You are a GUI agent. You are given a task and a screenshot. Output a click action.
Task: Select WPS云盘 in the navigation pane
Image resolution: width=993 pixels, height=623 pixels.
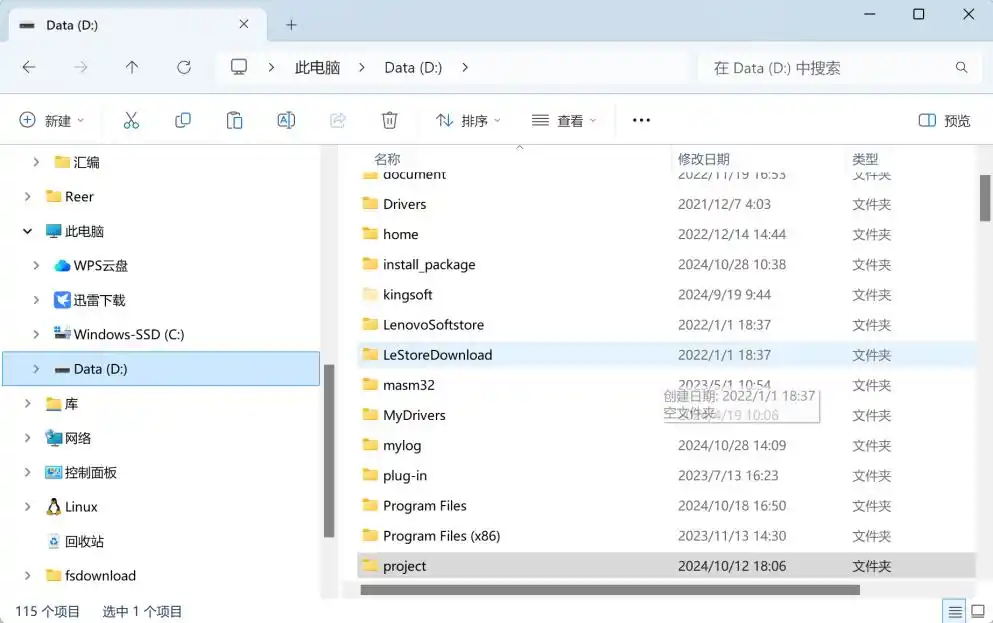[x=101, y=265]
